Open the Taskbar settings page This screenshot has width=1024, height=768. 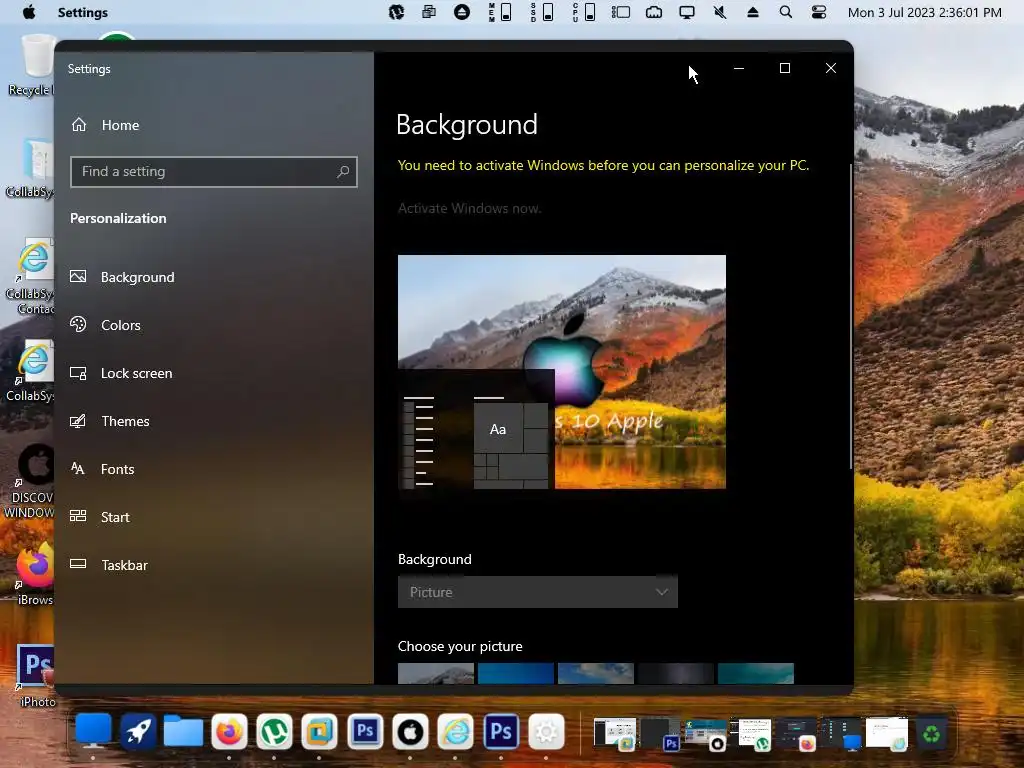click(x=108, y=565)
